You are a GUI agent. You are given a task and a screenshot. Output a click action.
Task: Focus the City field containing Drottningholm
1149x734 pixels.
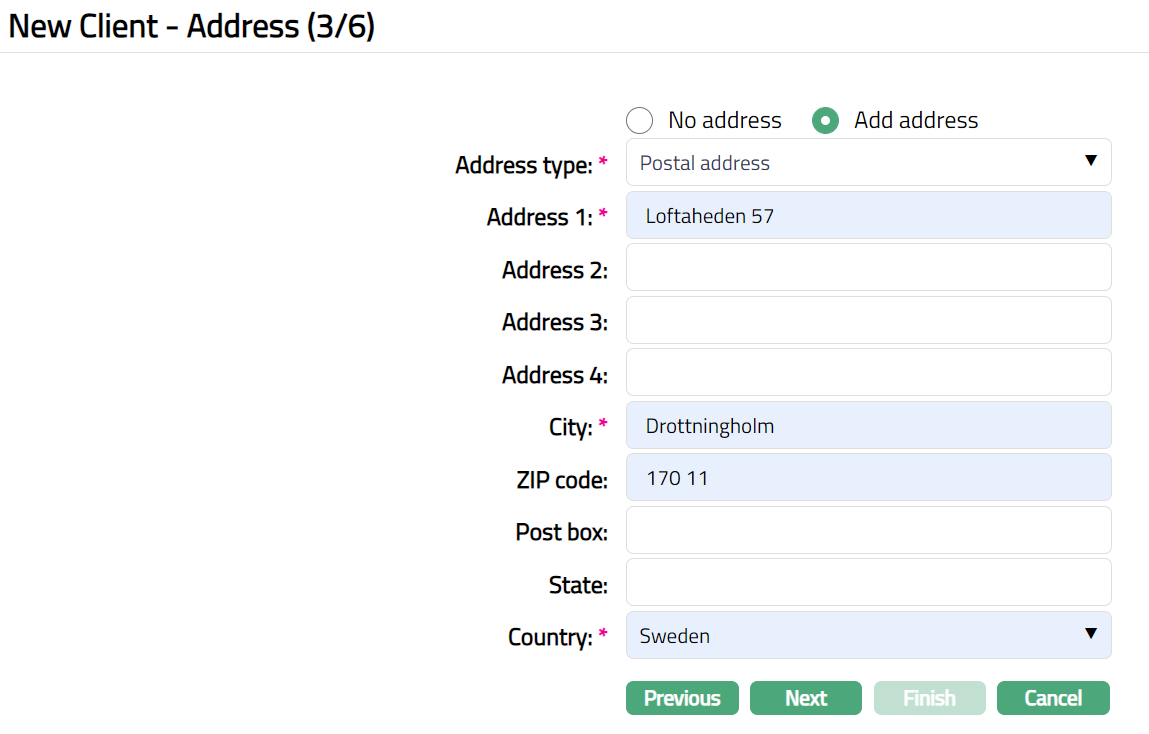[x=867, y=425]
